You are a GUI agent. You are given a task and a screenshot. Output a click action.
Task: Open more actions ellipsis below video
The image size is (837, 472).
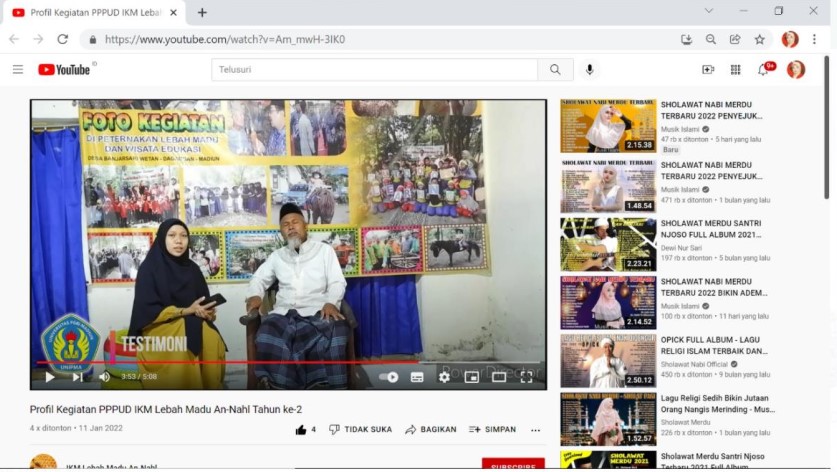coord(535,430)
